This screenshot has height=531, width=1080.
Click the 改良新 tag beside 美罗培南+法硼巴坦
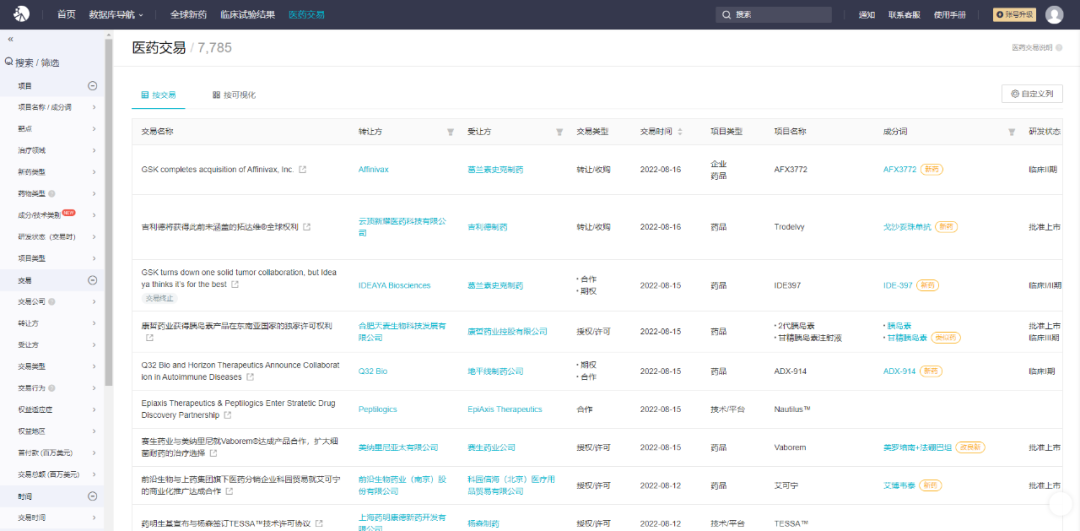click(x=970, y=447)
